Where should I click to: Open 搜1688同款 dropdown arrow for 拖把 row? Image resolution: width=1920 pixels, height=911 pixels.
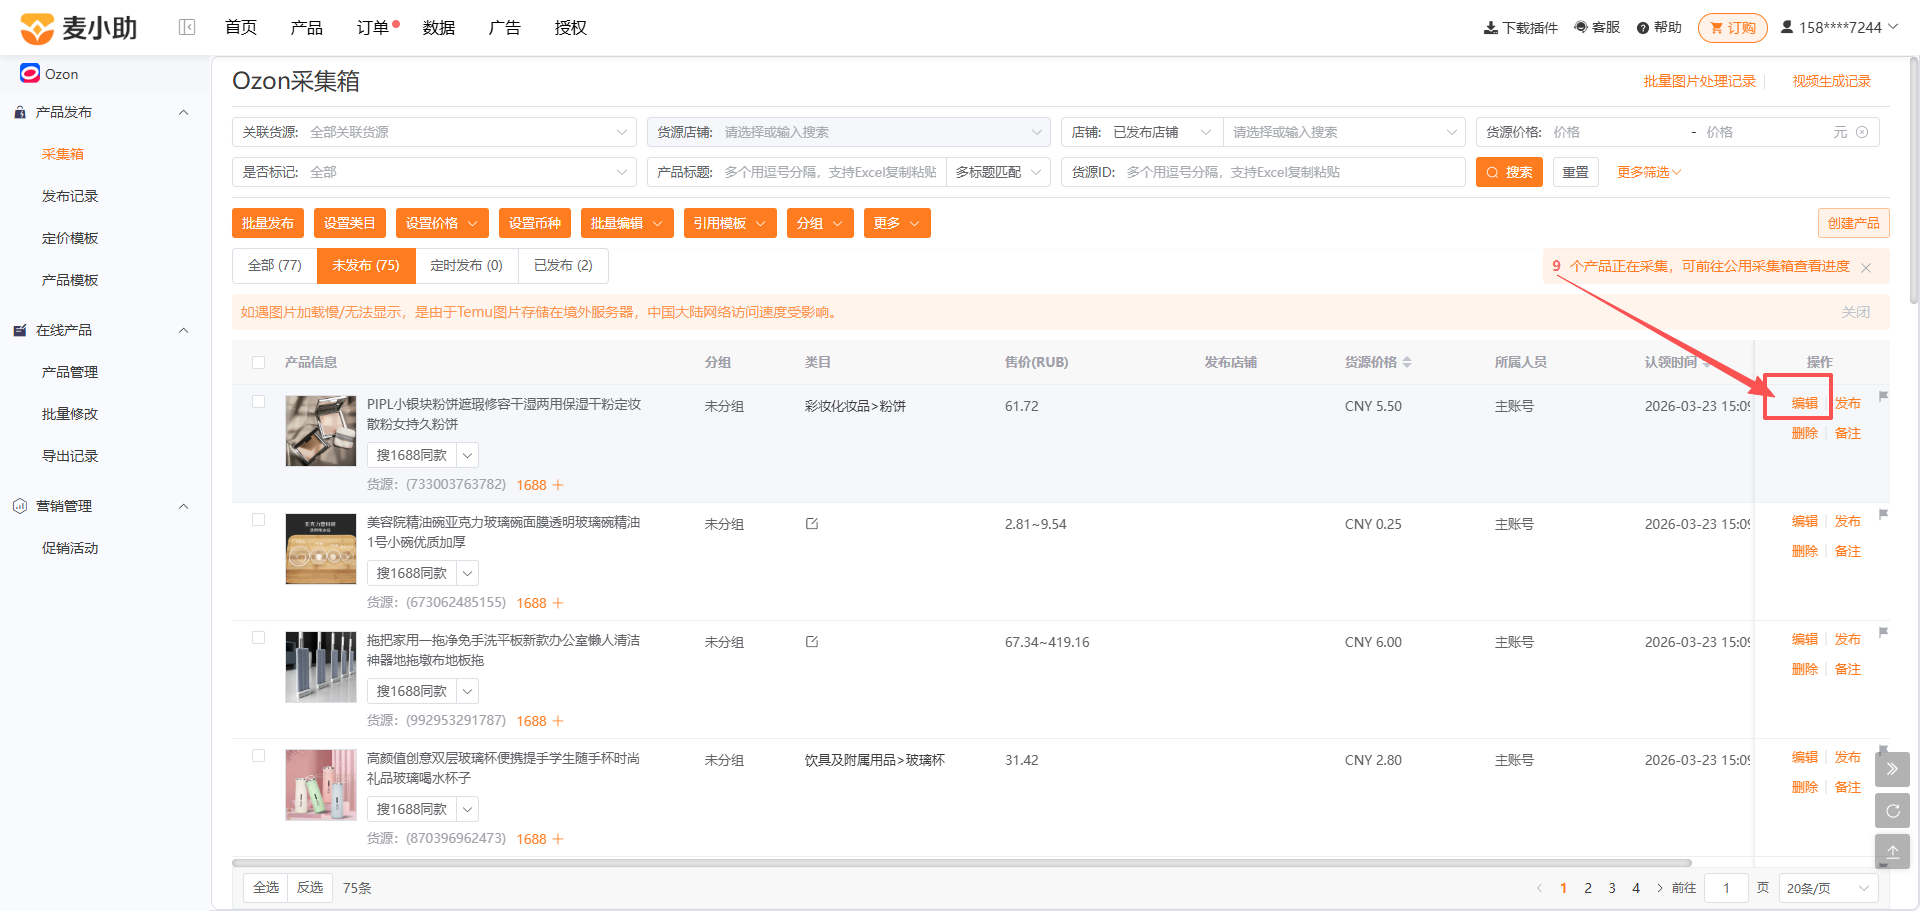coord(467,691)
